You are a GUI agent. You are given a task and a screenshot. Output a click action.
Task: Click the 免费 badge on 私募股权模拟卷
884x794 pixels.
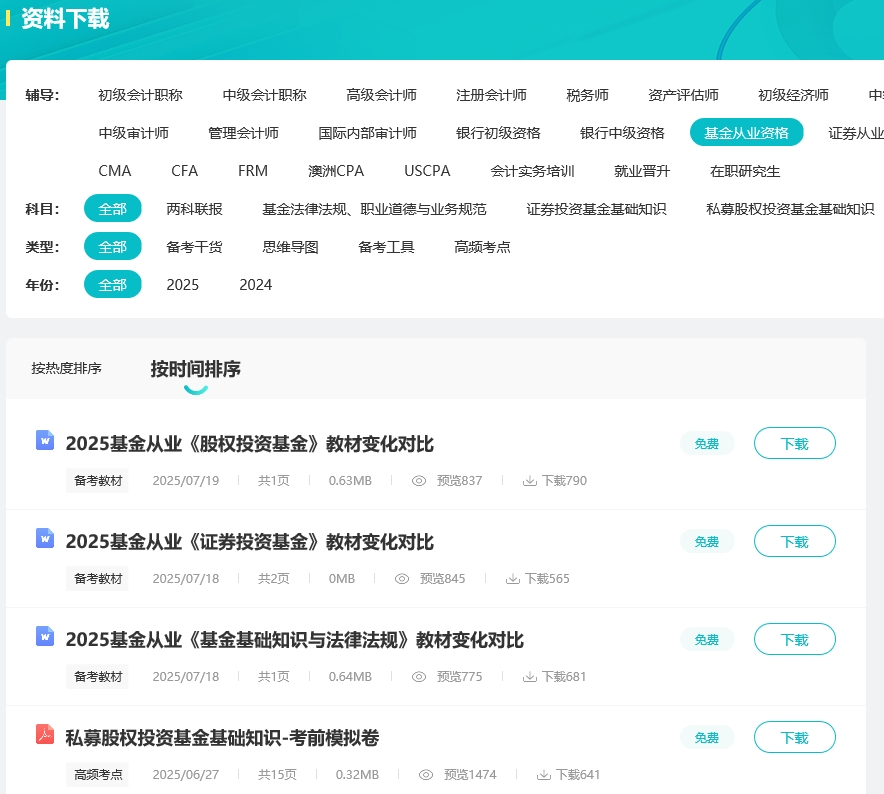pos(707,737)
